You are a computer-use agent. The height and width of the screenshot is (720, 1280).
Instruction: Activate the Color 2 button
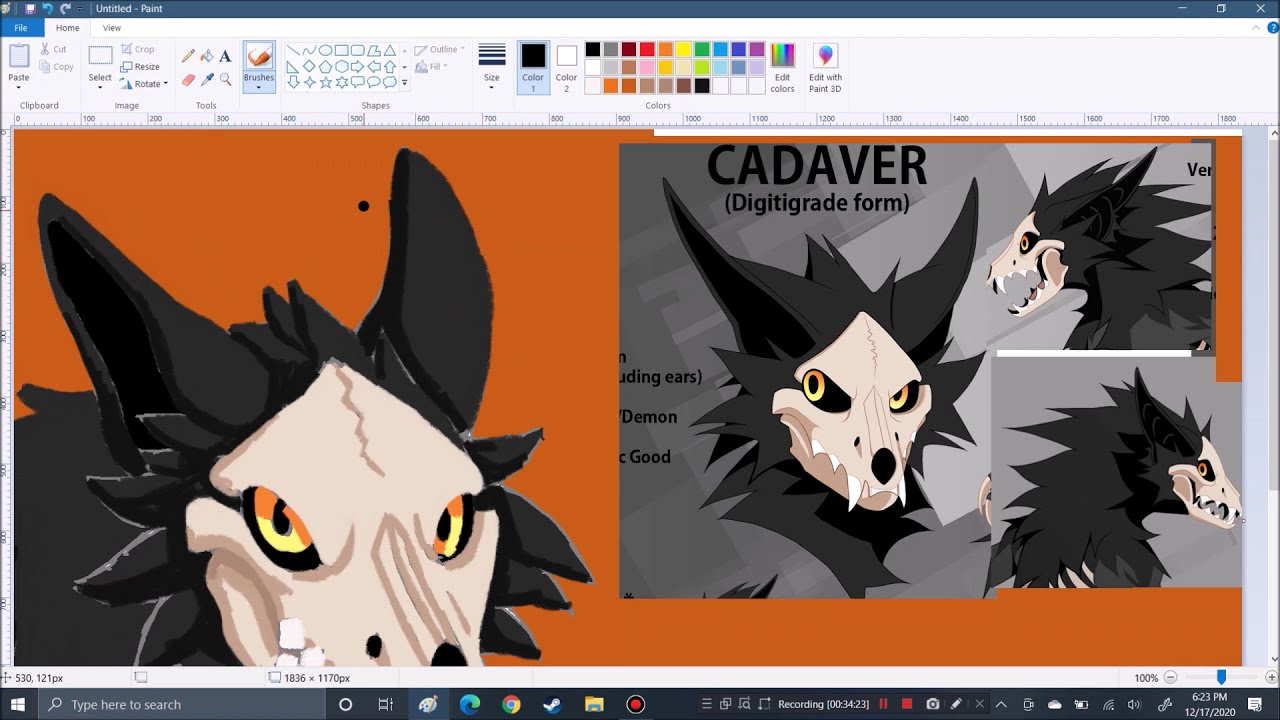566,68
